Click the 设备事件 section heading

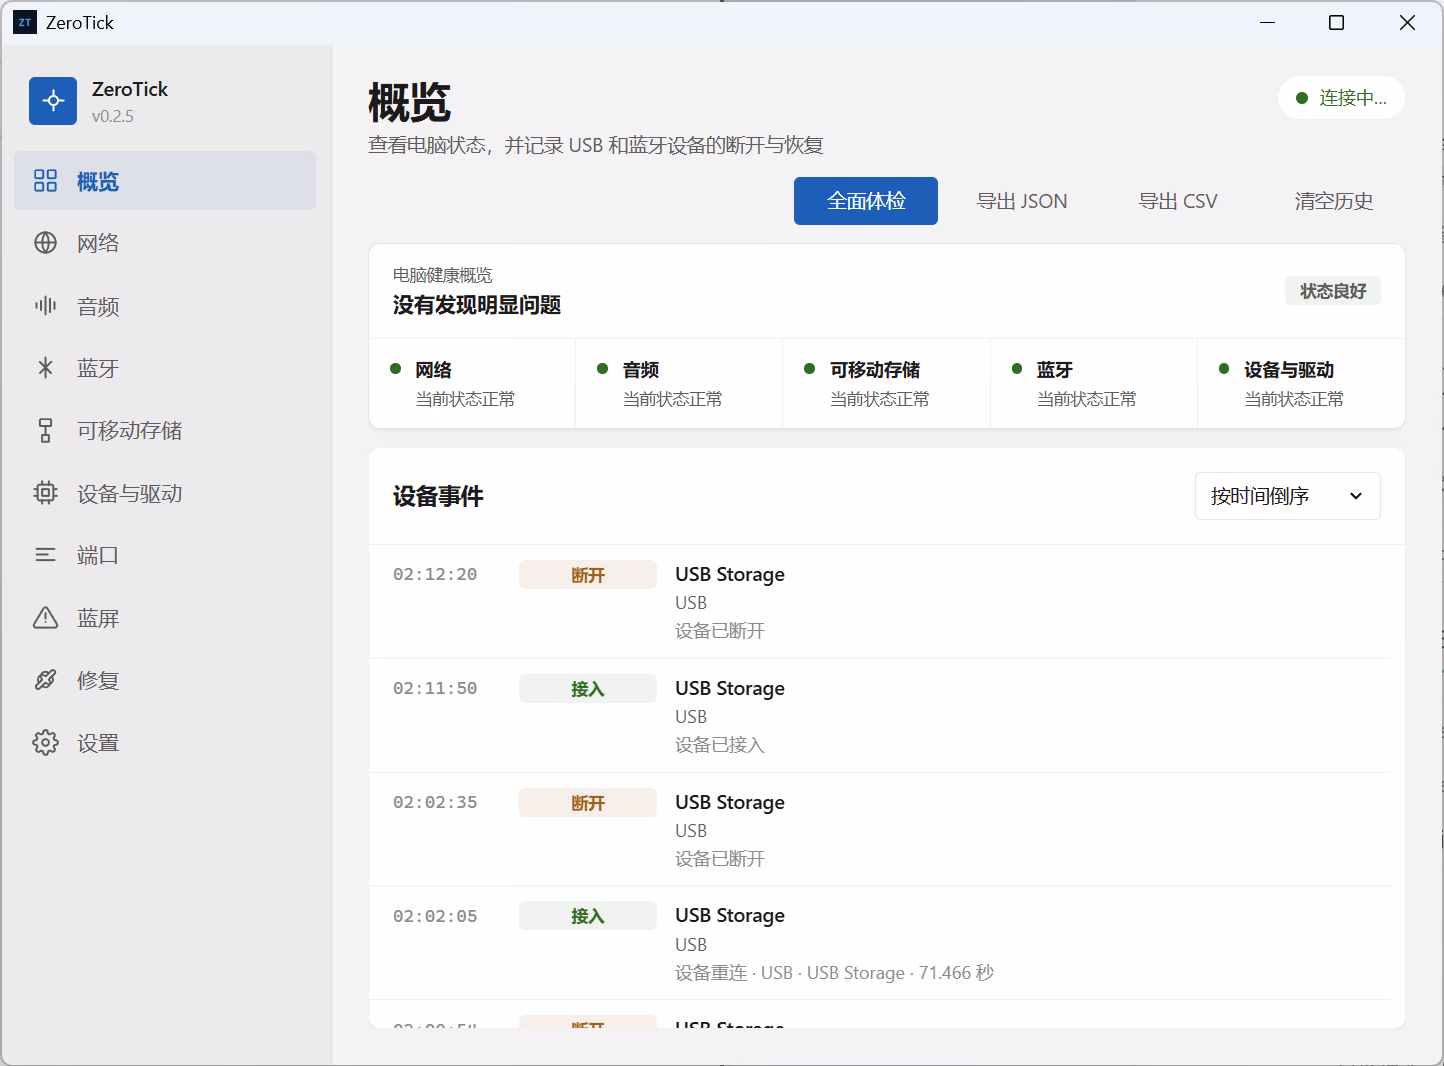(438, 496)
